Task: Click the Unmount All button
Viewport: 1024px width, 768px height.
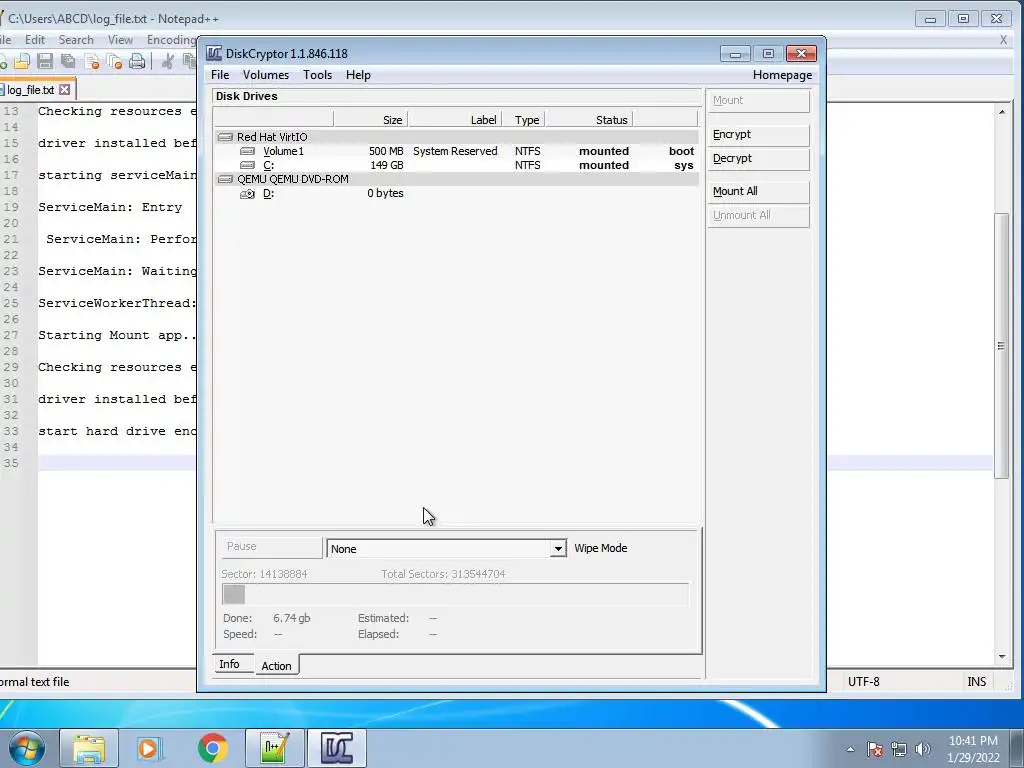Action: click(758, 216)
